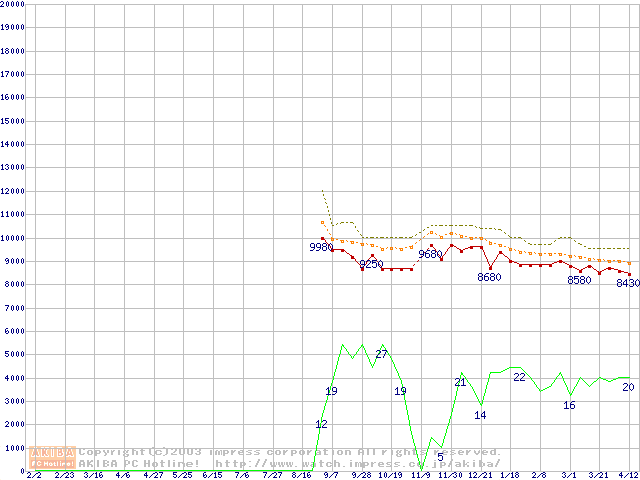Click the green series label 27 at peak
The width and height of the screenshot is (640, 480).
coord(381,354)
